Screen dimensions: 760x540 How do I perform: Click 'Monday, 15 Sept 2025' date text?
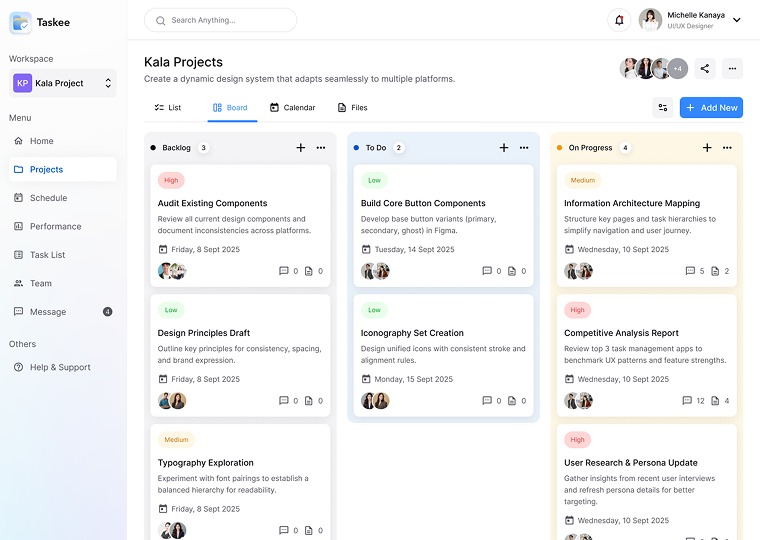coord(413,379)
